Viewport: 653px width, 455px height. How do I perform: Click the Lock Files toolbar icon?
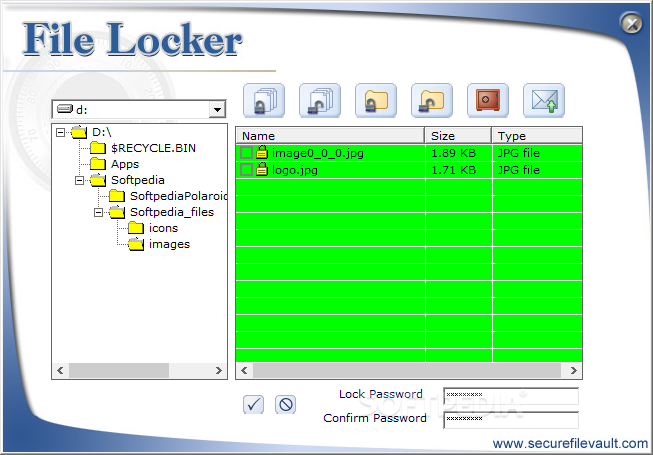(x=264, y=101)
